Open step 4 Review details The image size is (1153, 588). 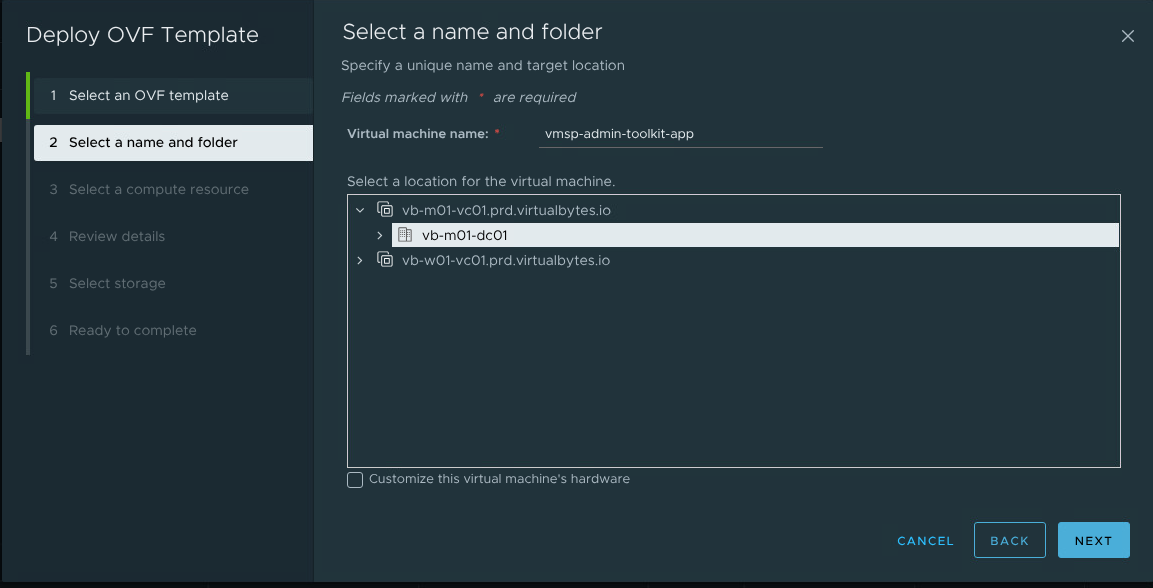(174, 237)
